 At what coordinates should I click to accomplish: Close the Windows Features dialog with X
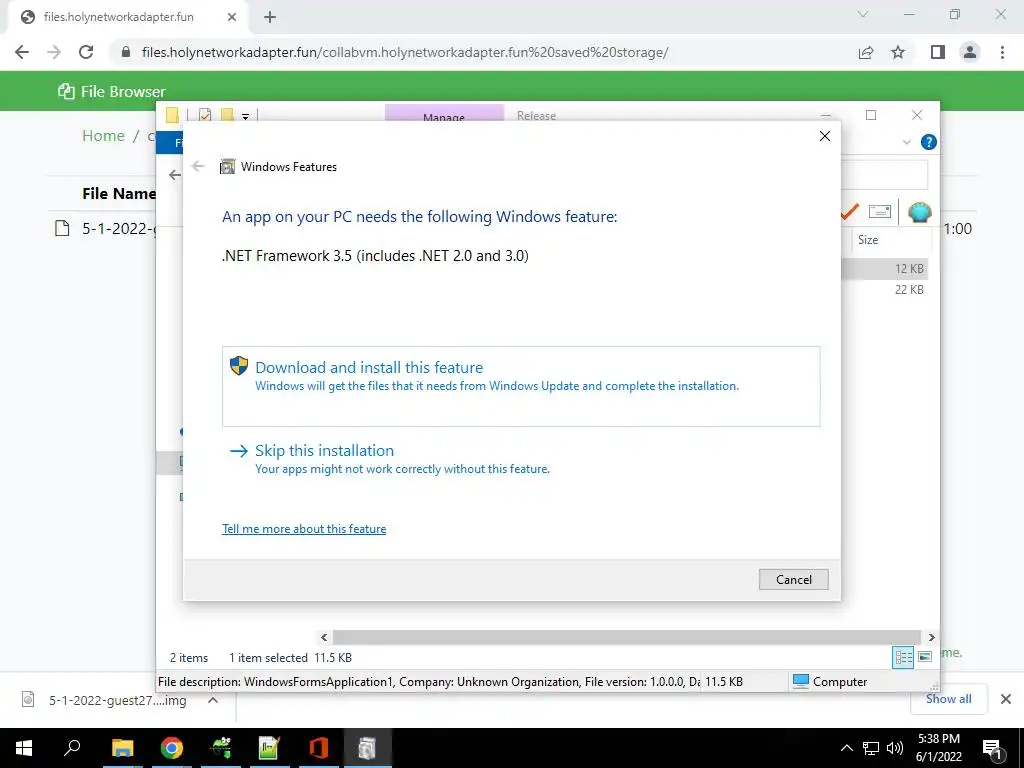[825, 136]
